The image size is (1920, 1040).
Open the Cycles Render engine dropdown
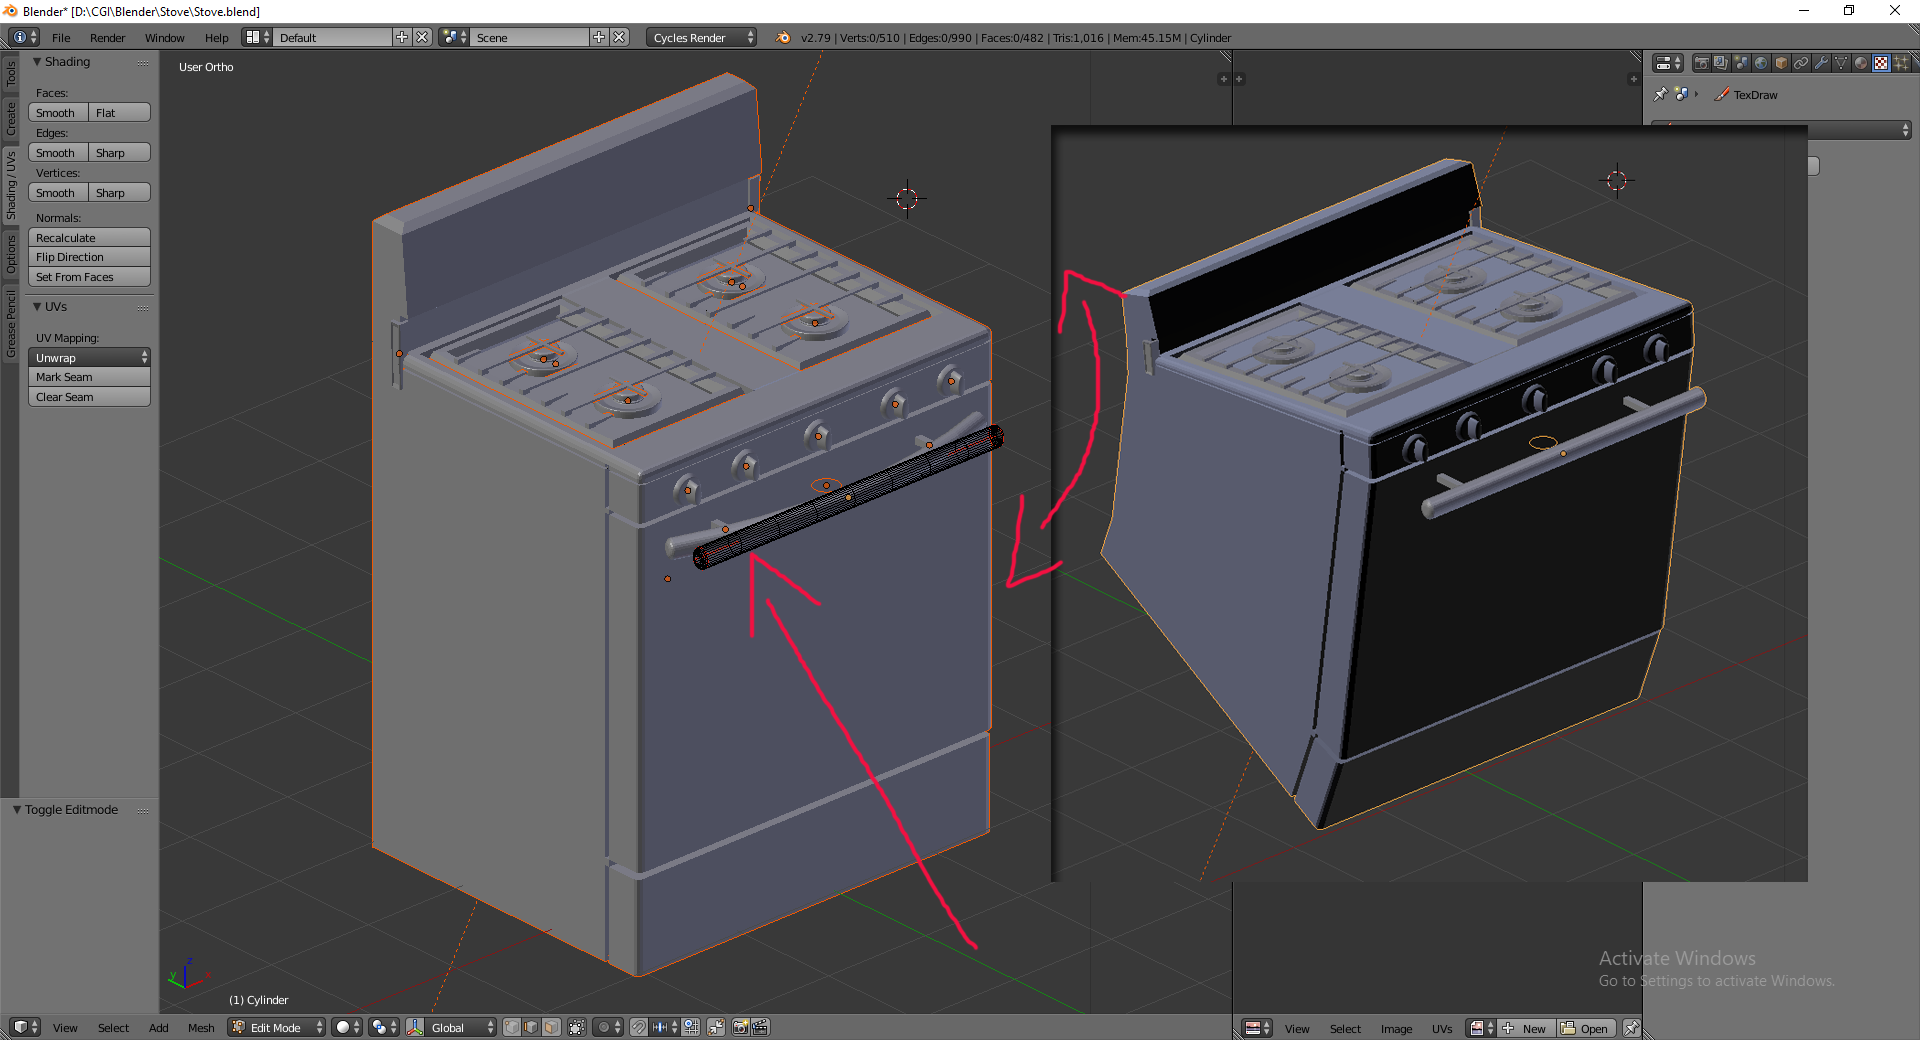pos(701,37)
